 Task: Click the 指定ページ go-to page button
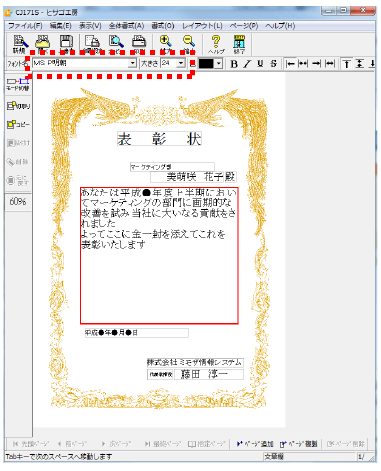[206, 444]
